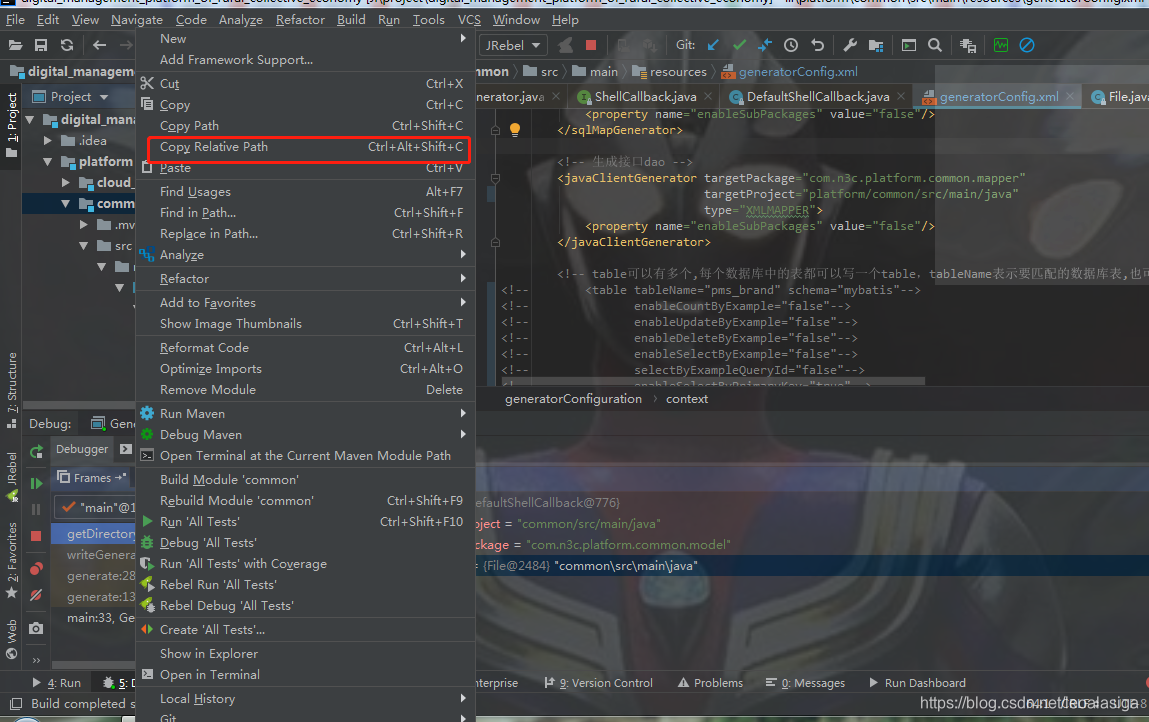1149x722 pixels.
Task: Select Show in Explorer menu entry
Action: coord(306,653)
